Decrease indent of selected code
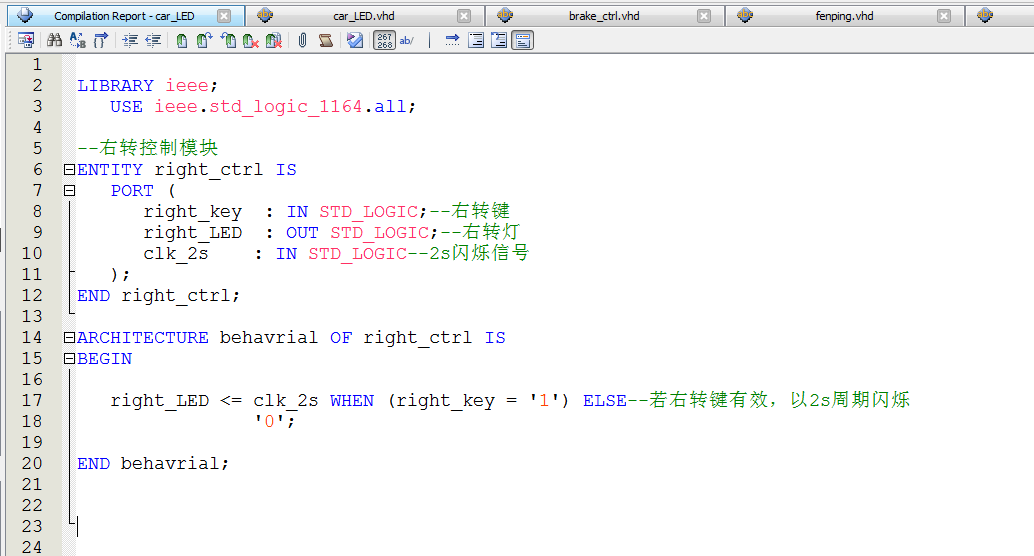 [153, 41]
